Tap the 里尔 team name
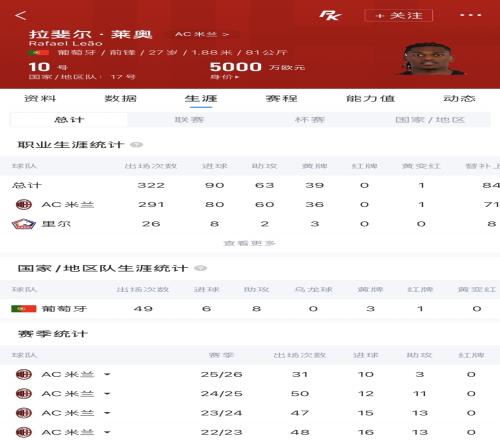The image size is (500, 440). [x=56, y=224]
